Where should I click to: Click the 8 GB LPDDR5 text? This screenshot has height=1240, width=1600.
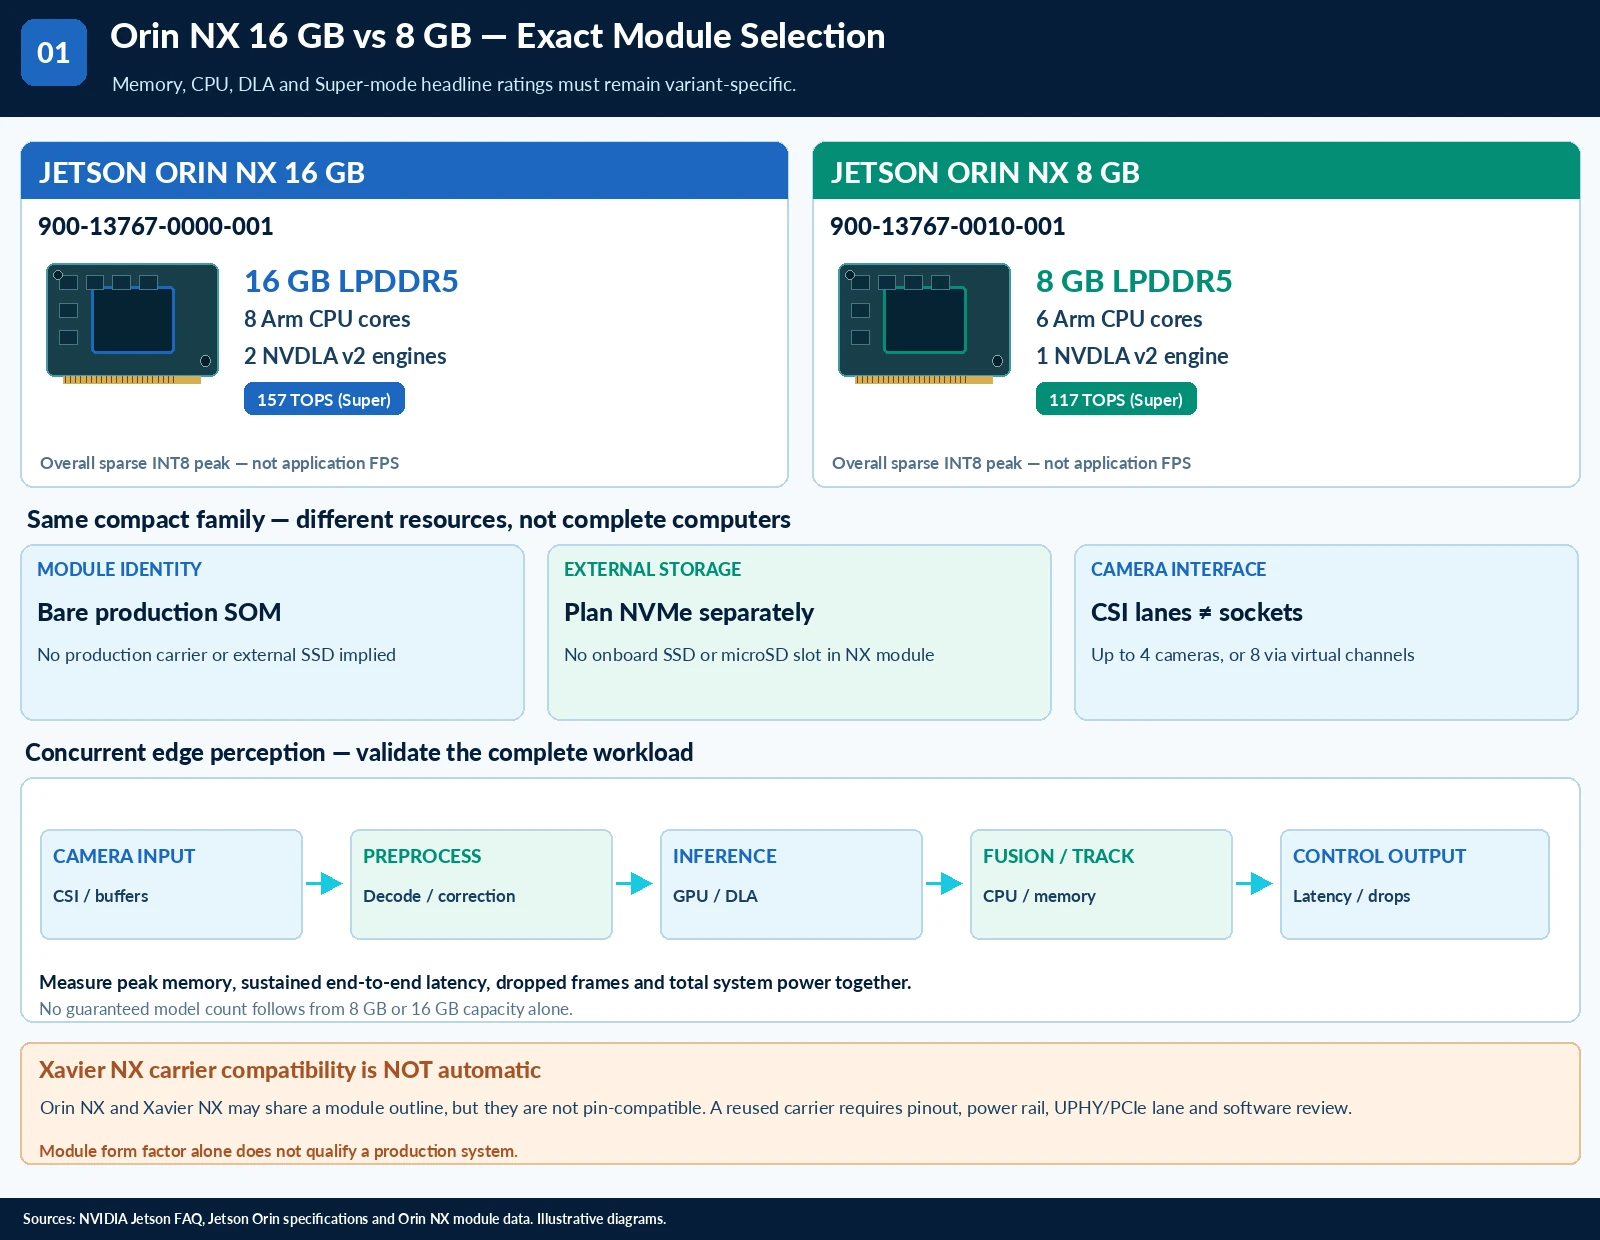tap(1134, 281)
